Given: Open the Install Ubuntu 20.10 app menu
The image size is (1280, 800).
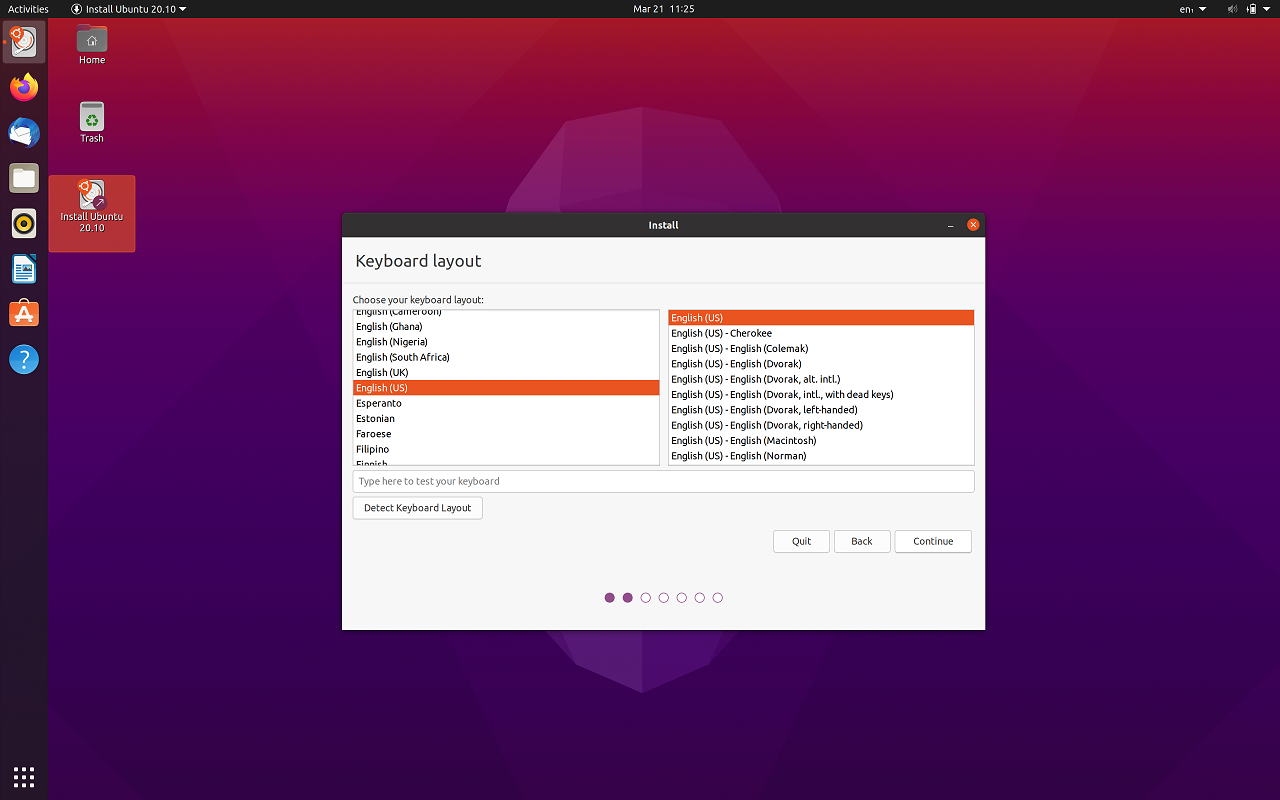Looking at the screenshot, I should tap(128, 9).
